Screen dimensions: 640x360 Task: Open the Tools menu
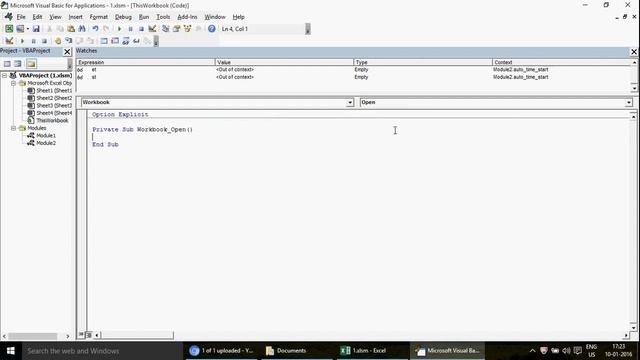(x=163, y=17)
